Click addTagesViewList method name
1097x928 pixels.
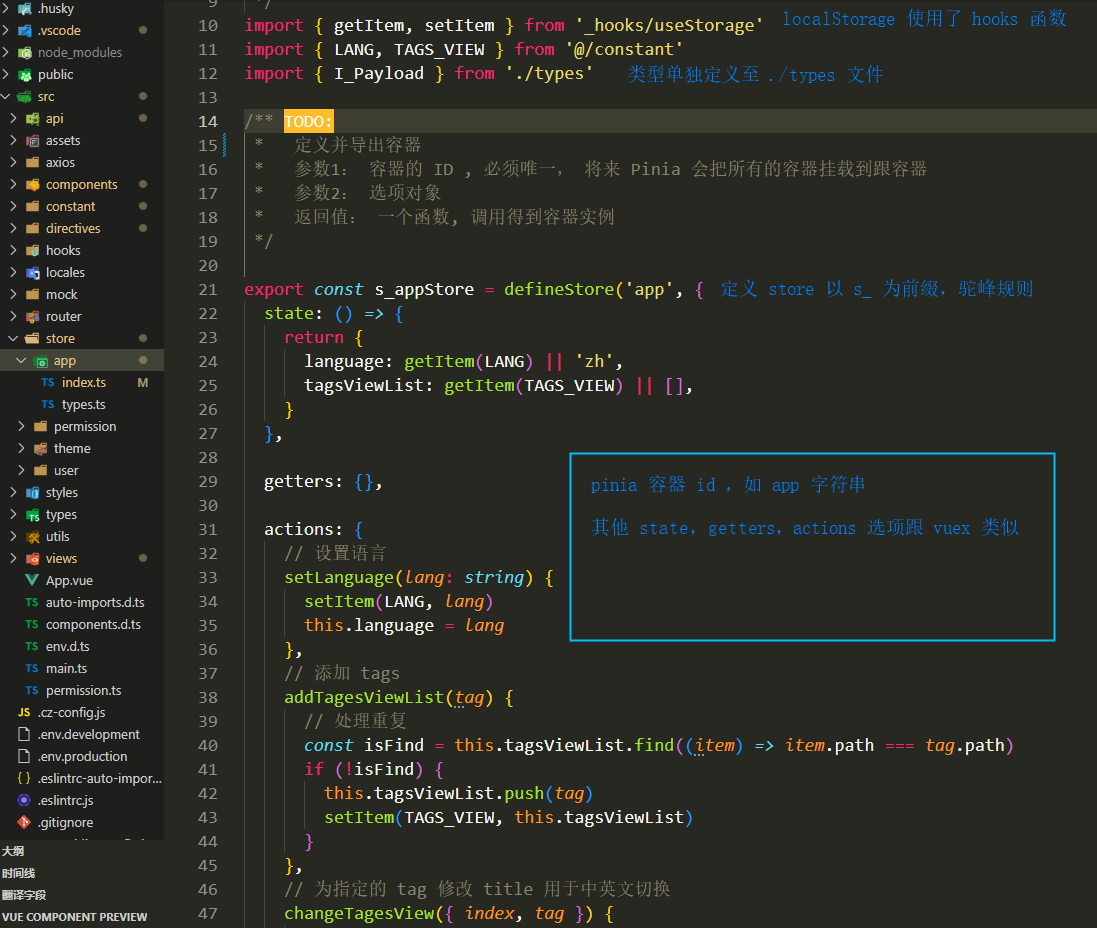pos(364,698)
